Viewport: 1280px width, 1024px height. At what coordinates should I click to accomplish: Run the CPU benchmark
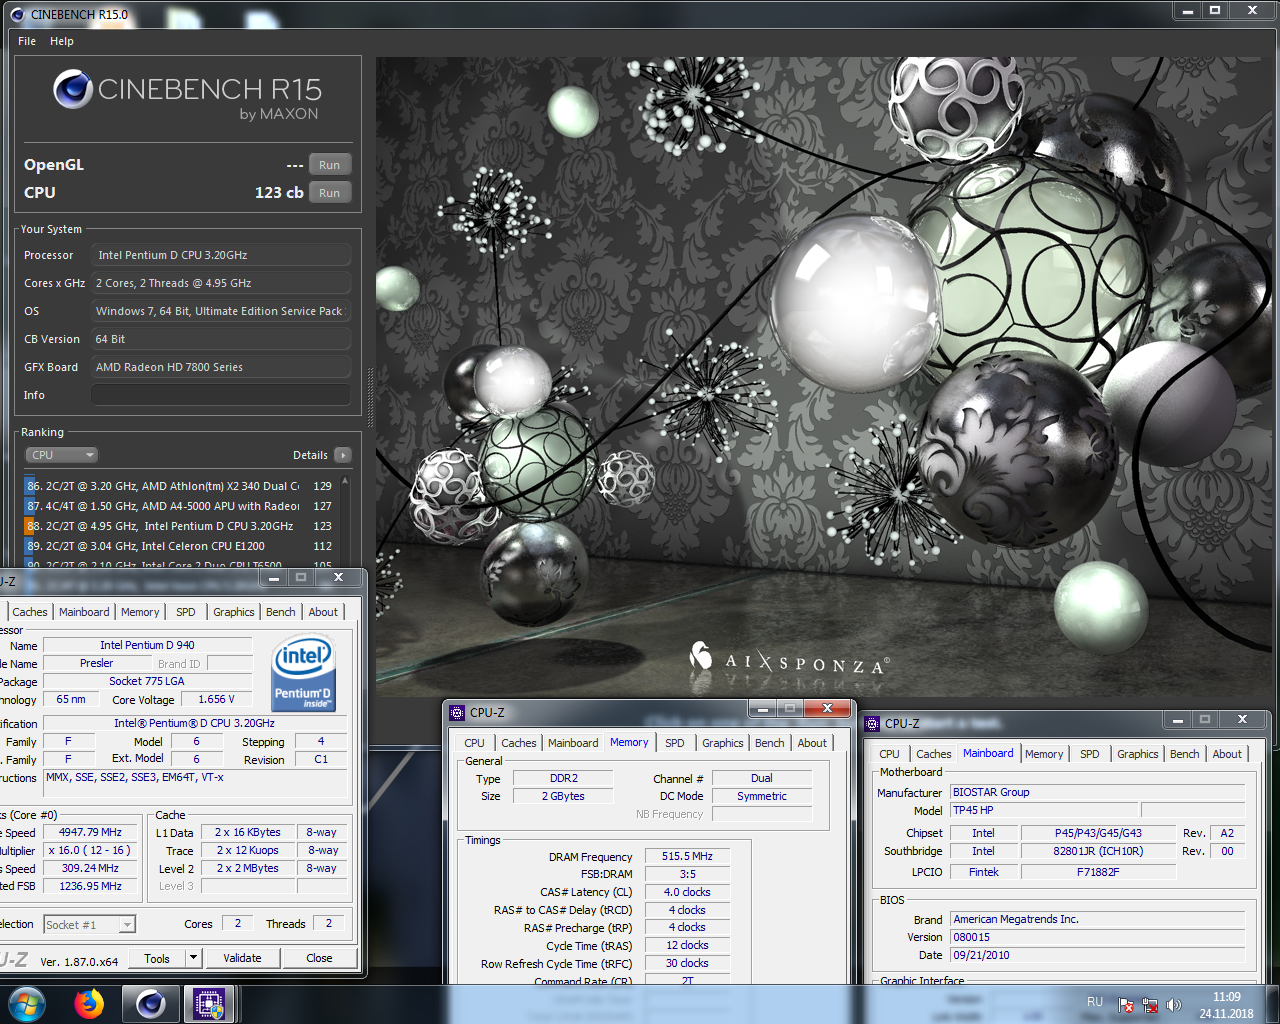[330, 193]
